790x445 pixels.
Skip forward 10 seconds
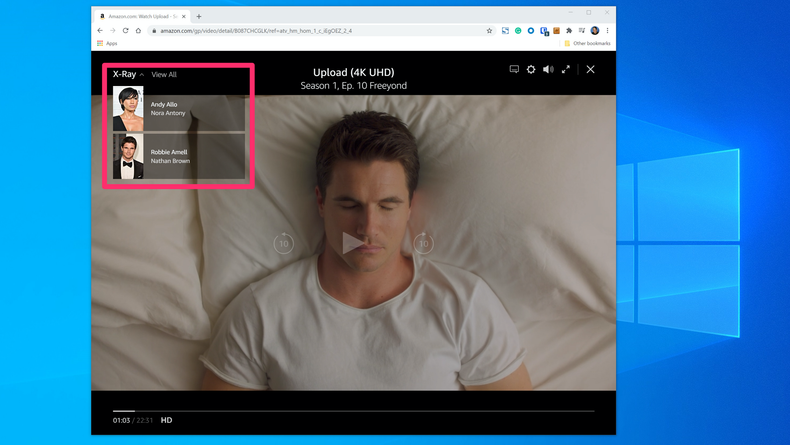[423, 243]
